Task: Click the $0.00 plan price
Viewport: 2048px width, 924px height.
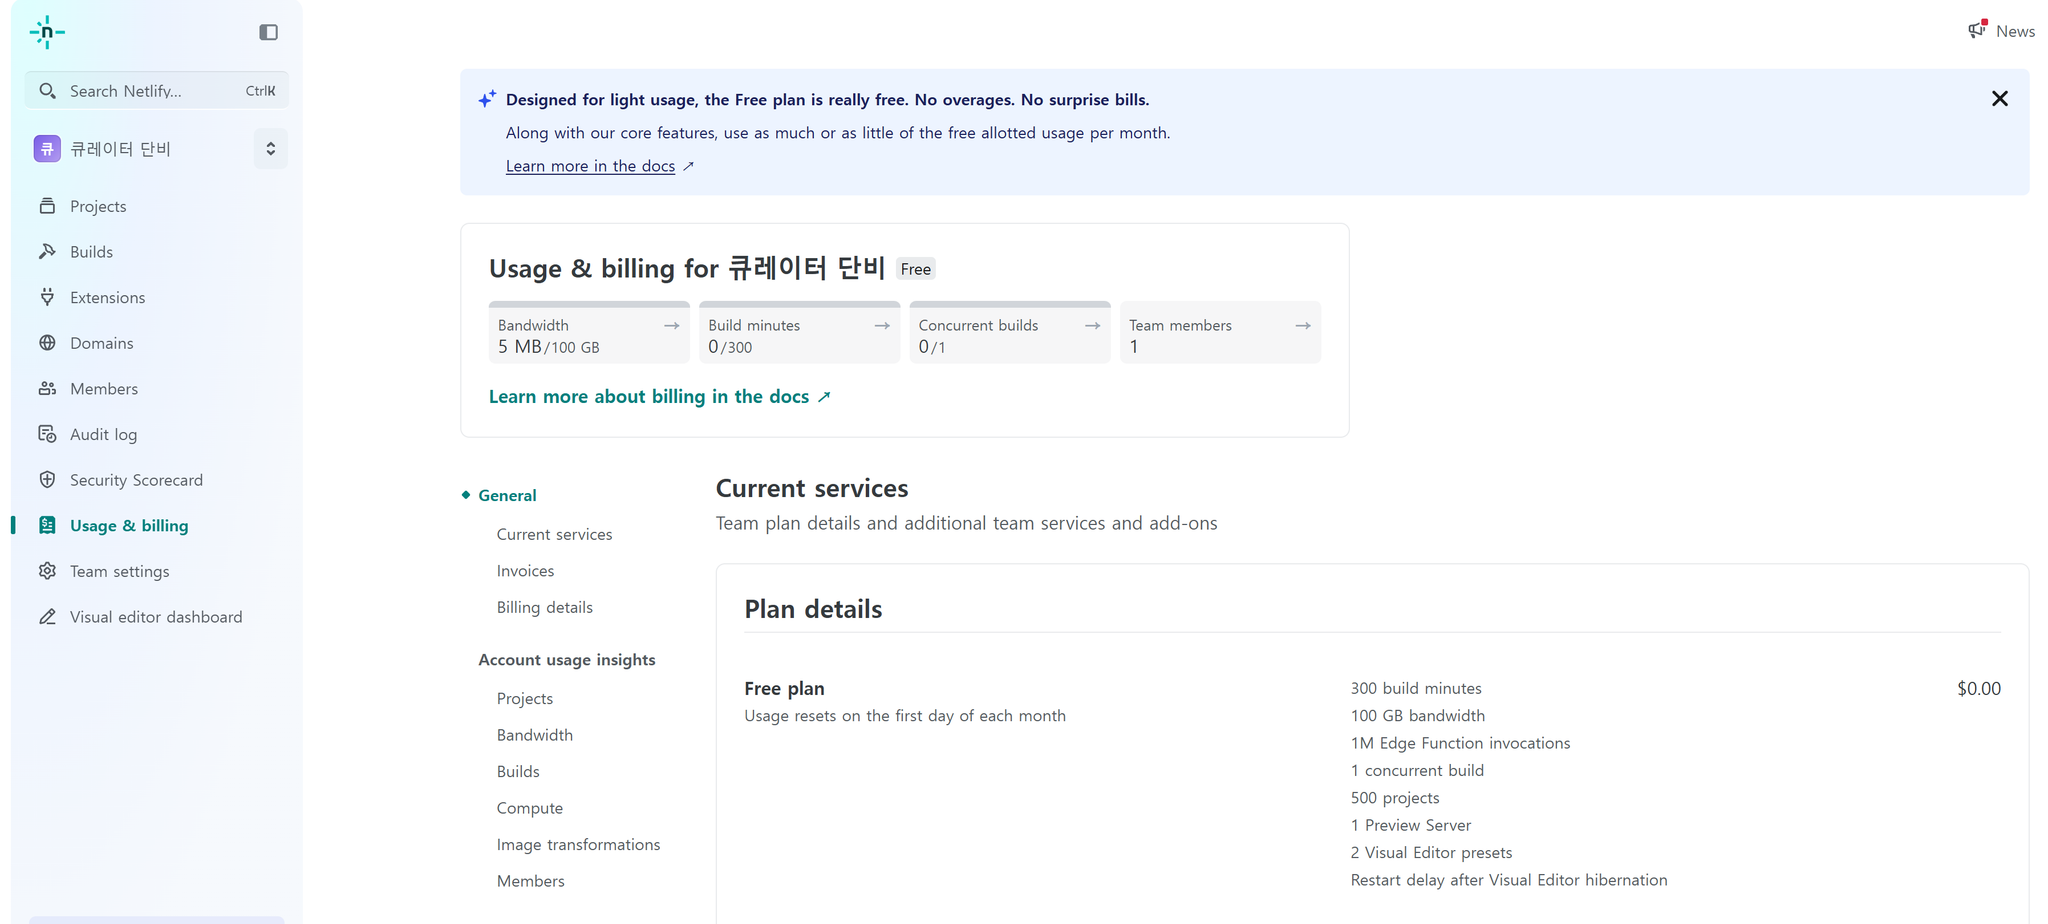Action: pos(1978,689)
